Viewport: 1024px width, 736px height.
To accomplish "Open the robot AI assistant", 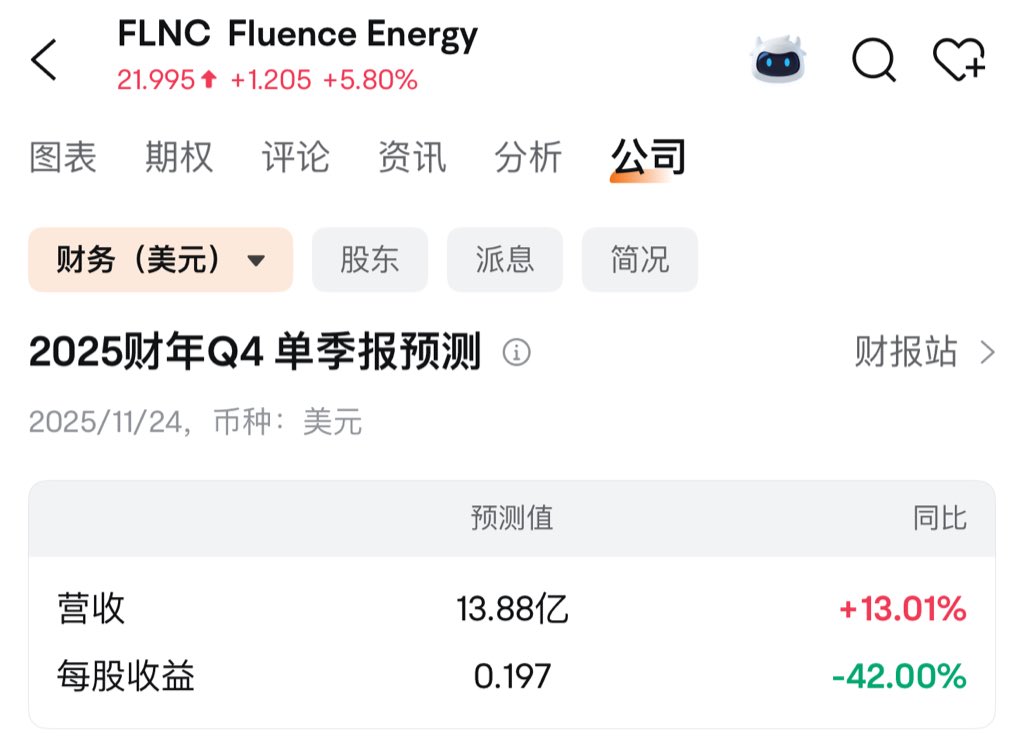I will 778,60.
